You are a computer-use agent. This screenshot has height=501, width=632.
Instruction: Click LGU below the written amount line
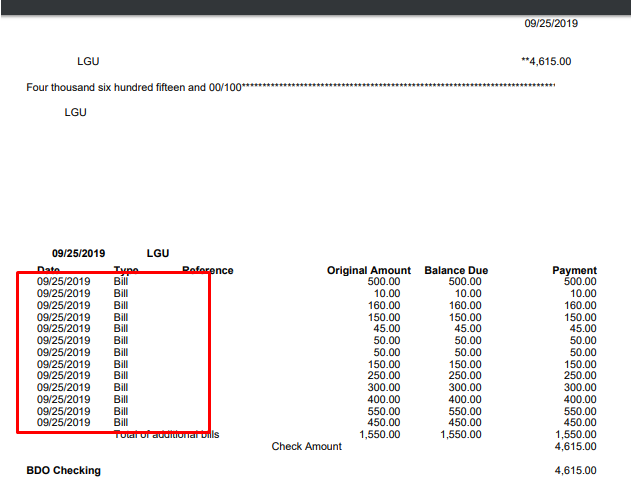coord(75,112)
